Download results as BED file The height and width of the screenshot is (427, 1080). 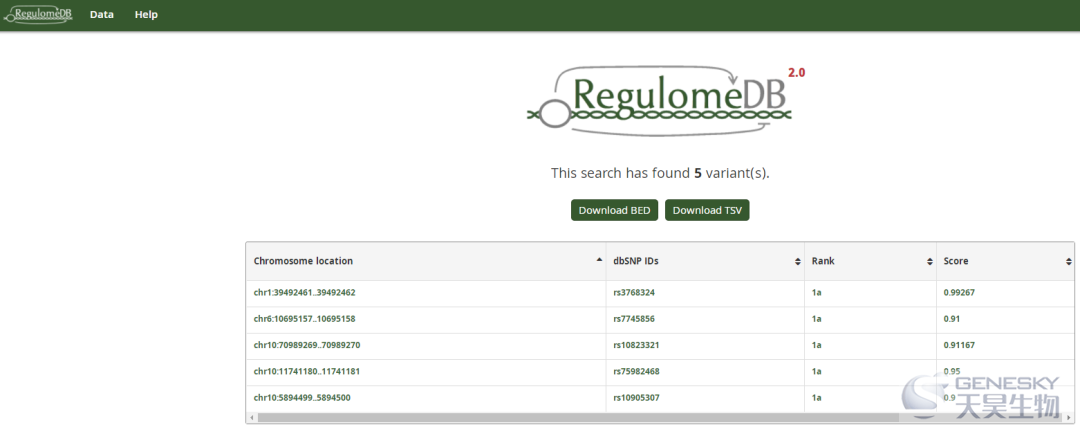point(614,210)
